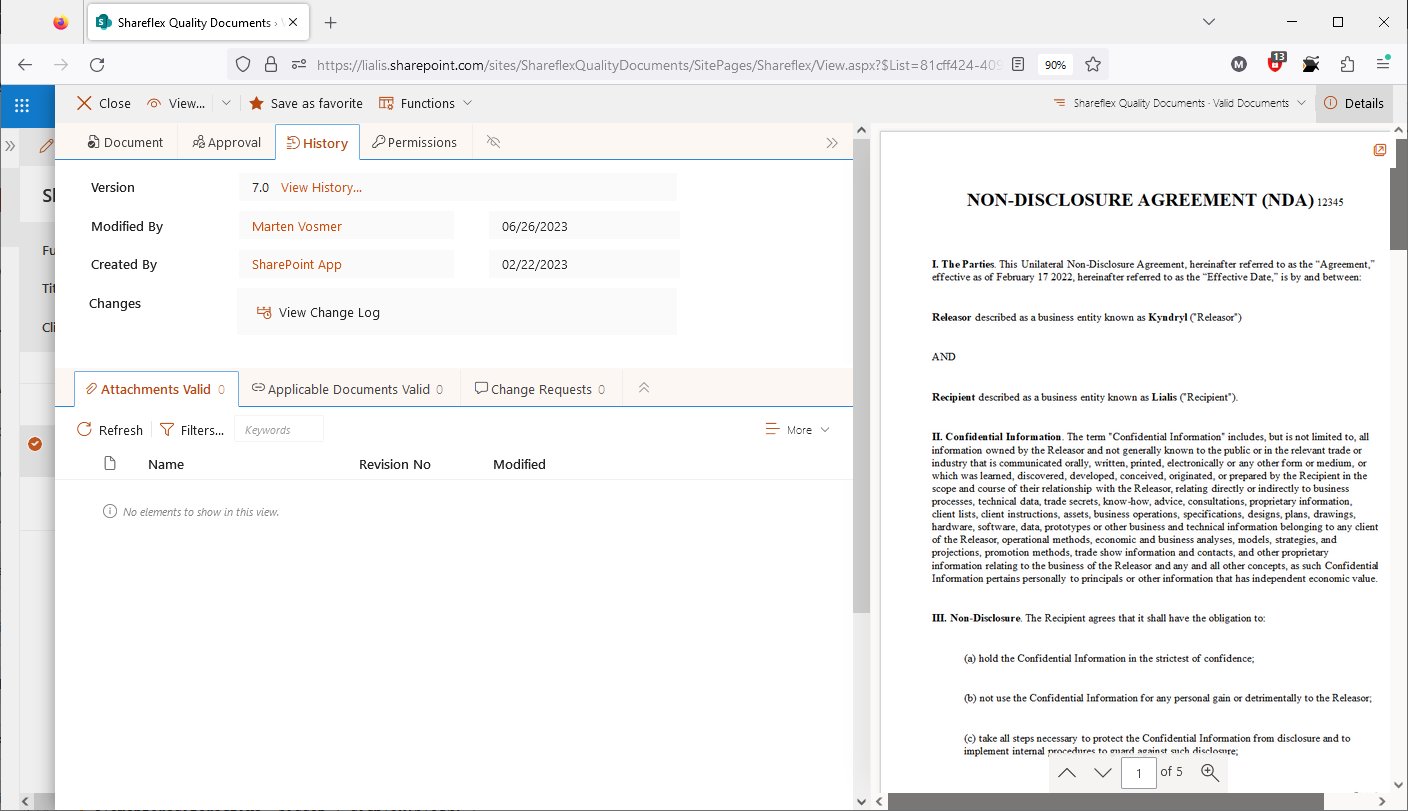Open PDF preview in new window
The image size is (1408, 811).
click(1380, 150)
